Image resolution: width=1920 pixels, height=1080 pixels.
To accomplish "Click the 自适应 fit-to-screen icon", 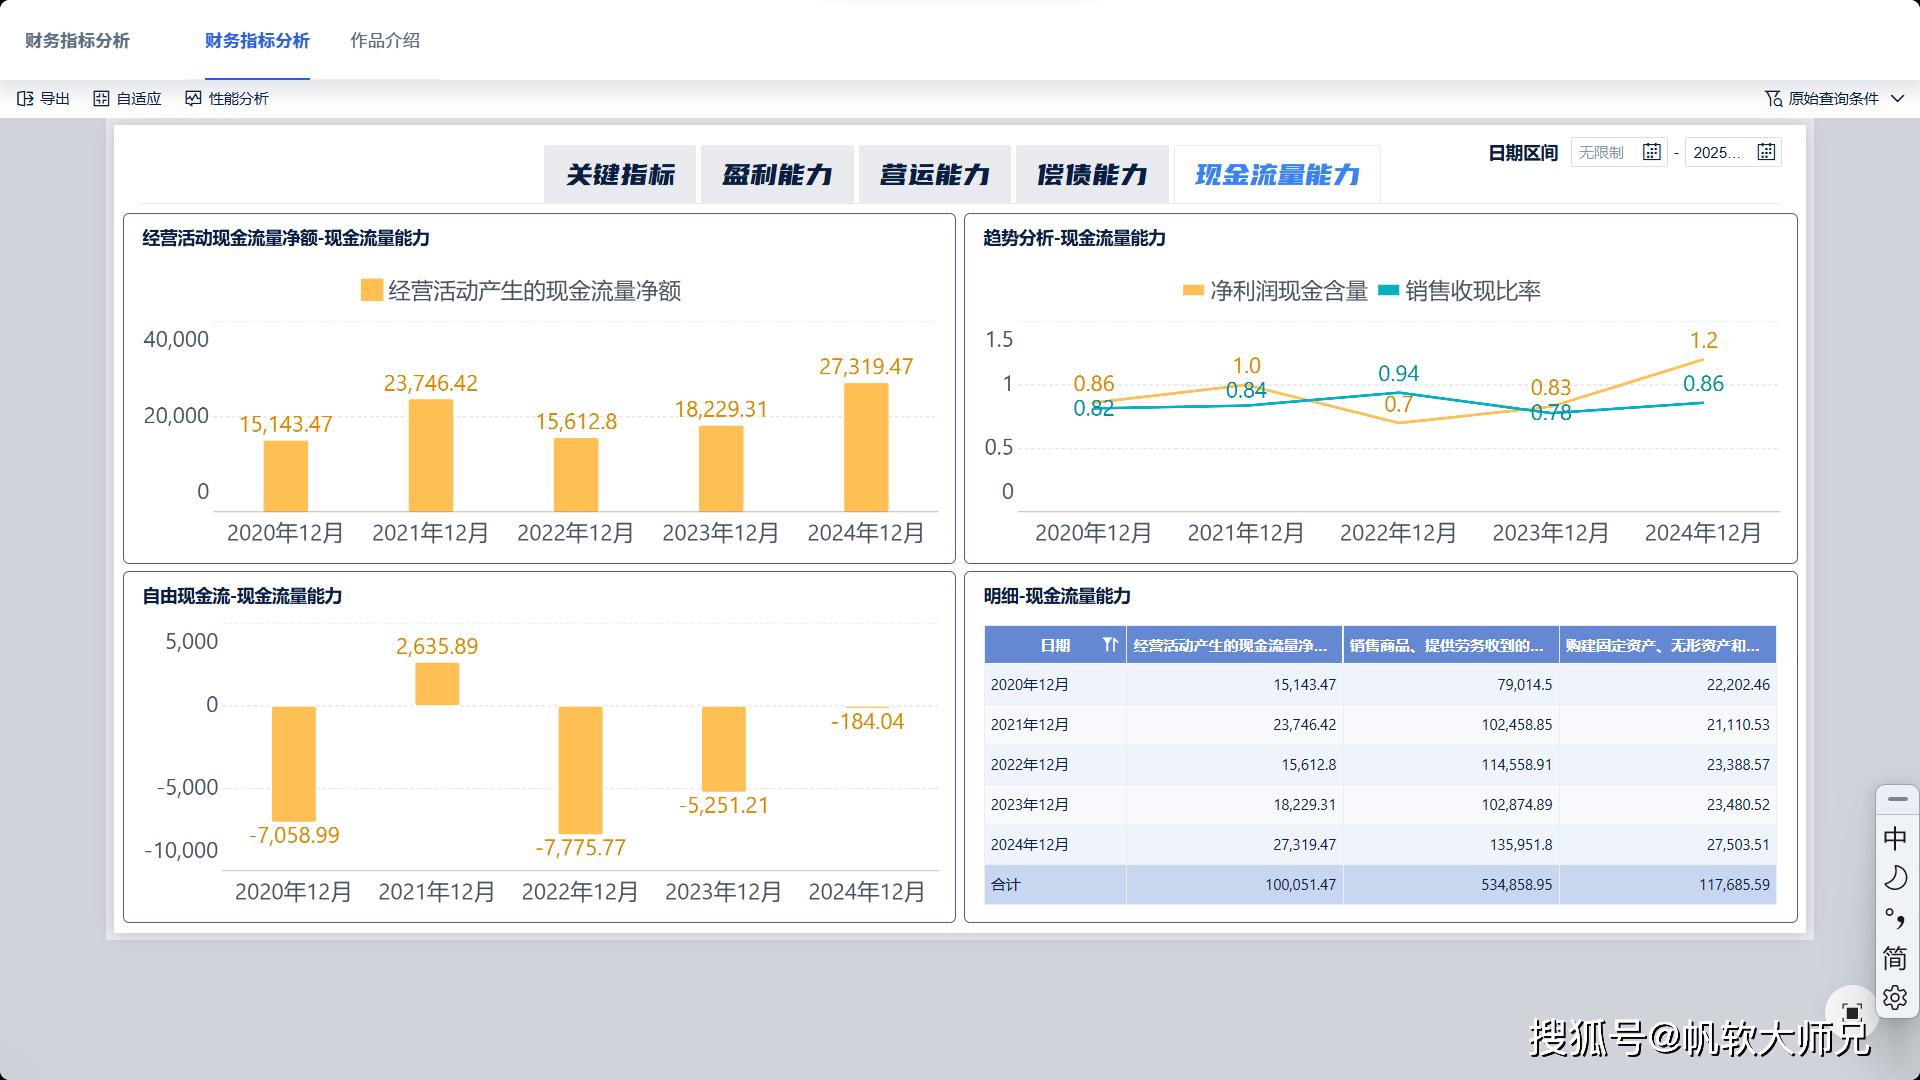I will coord(101,98).
